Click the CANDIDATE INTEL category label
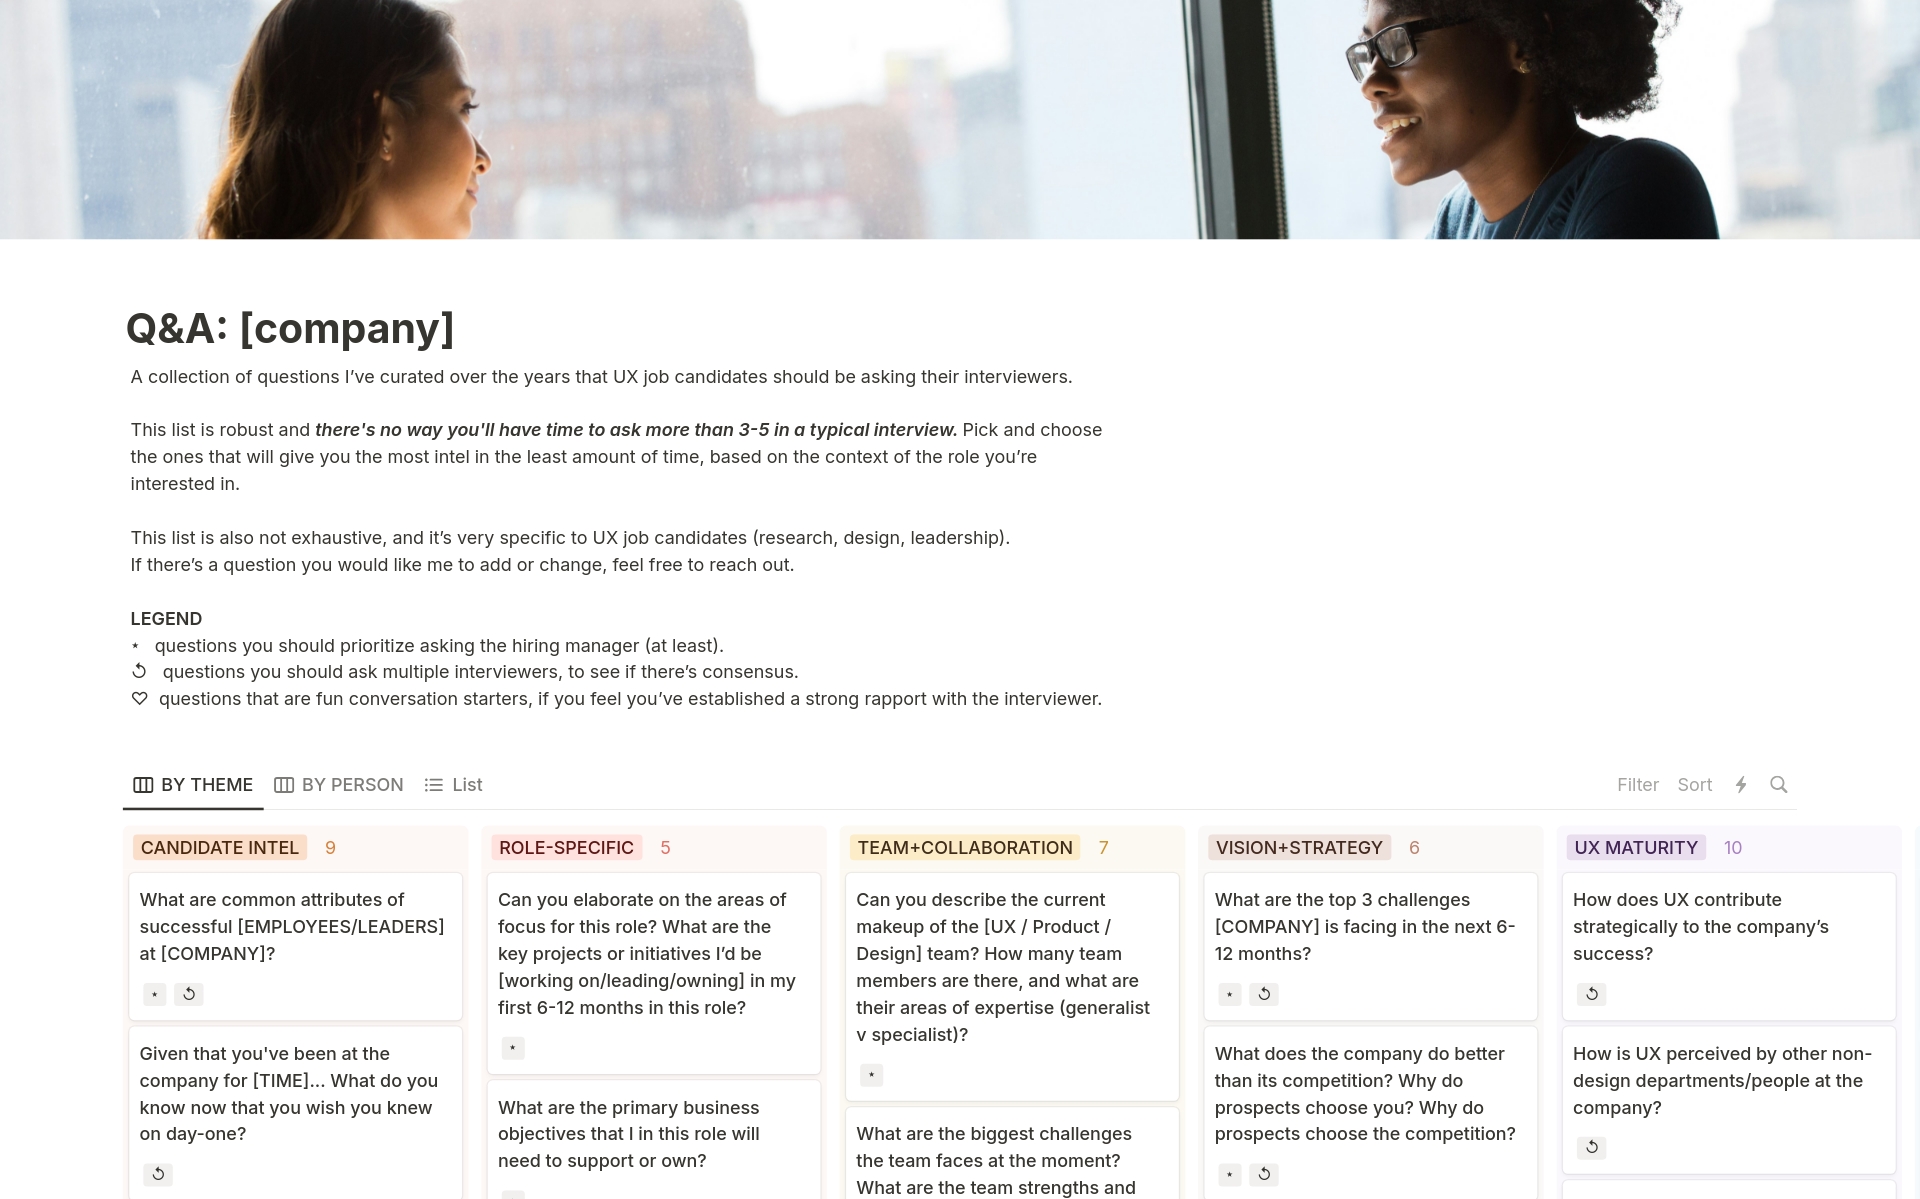Image resolution: width=1920 pixels, height=1199 pixels. tap(222, 847)
